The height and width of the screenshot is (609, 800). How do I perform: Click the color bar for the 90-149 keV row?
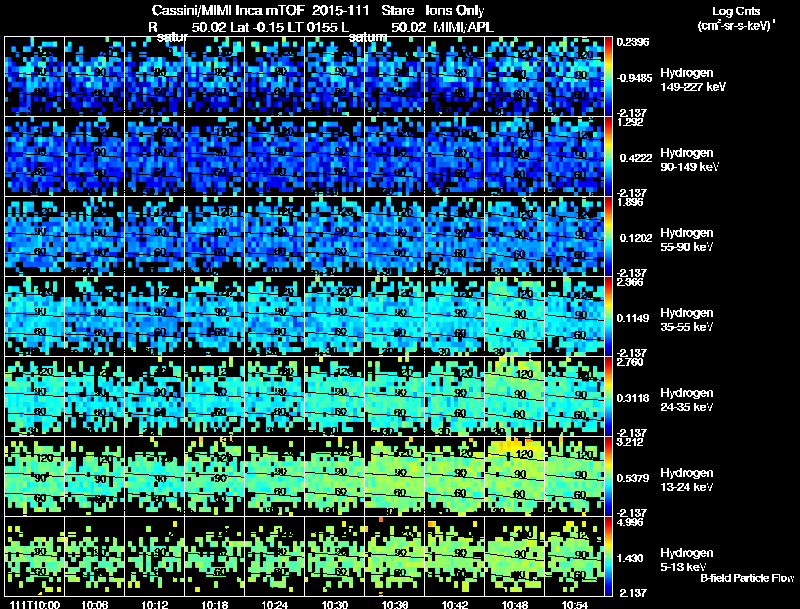point(608,157)
